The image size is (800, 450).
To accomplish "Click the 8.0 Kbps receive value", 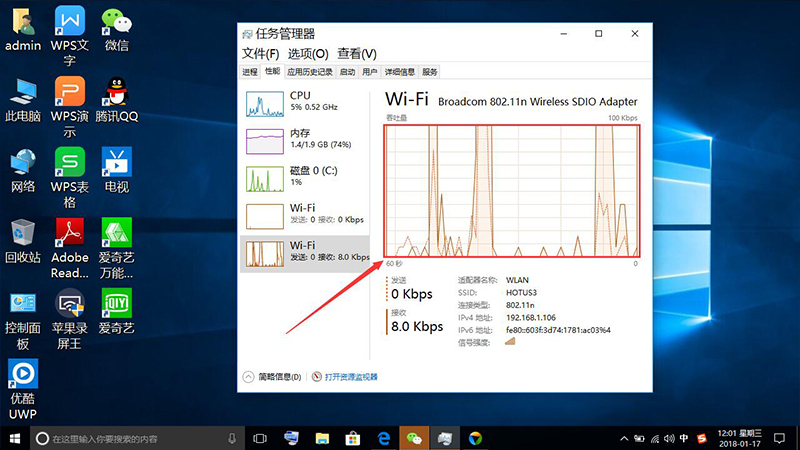I will click(417, 327).
